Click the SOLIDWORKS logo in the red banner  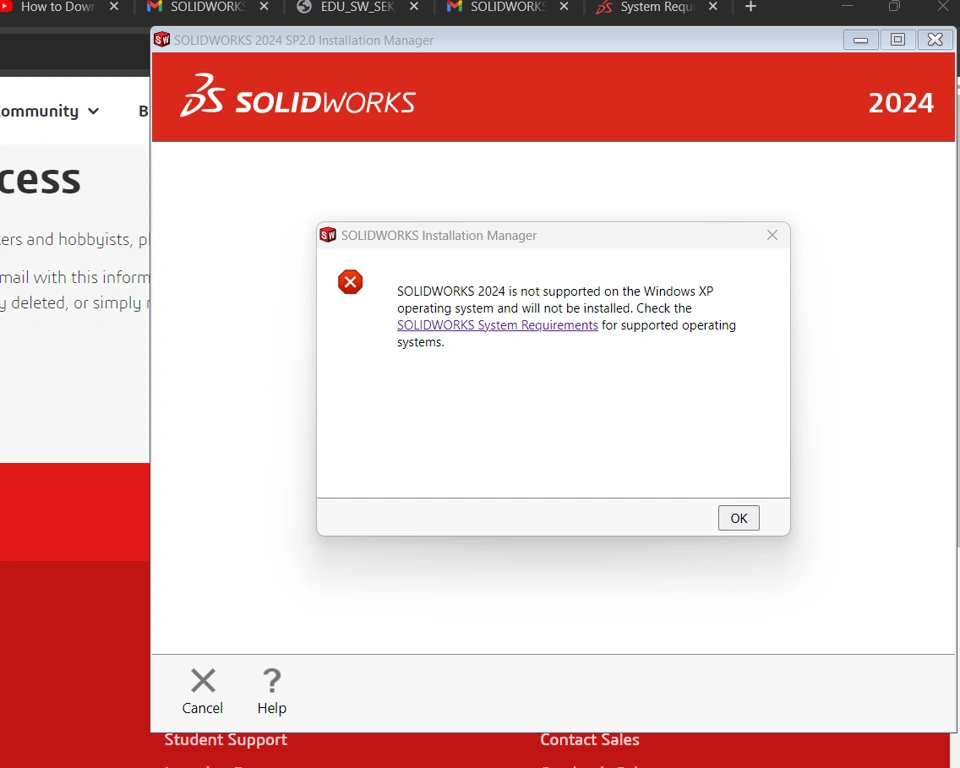coord(298,96)
